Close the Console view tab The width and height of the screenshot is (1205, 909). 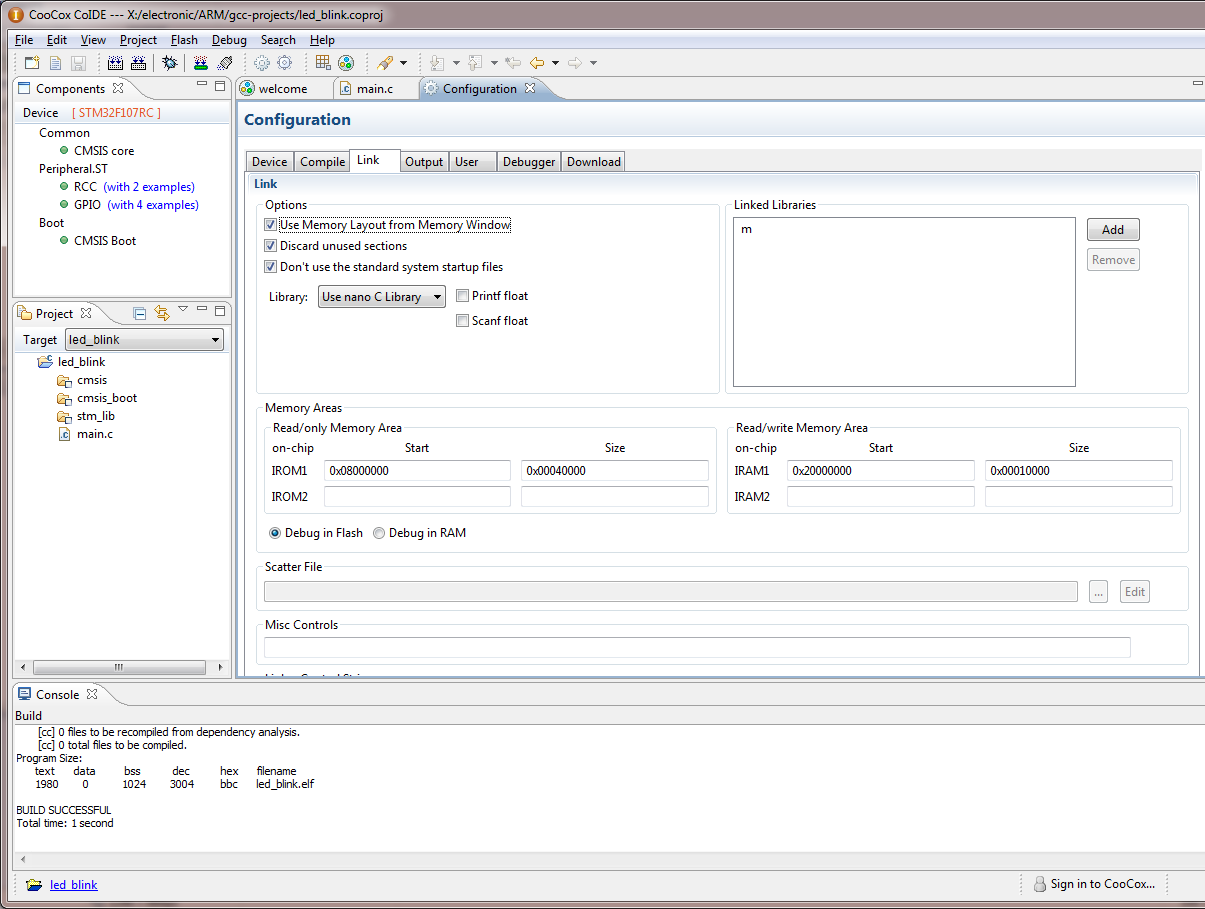(91, 694)
